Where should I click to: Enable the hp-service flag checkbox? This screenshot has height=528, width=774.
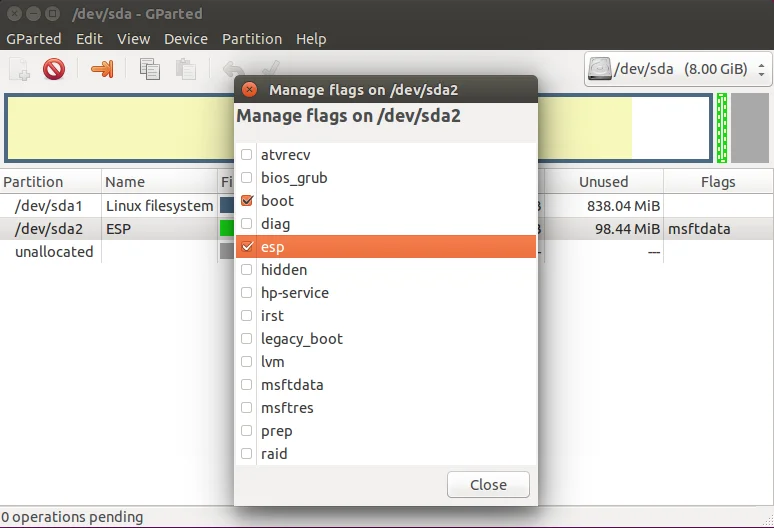pos(246,293)
